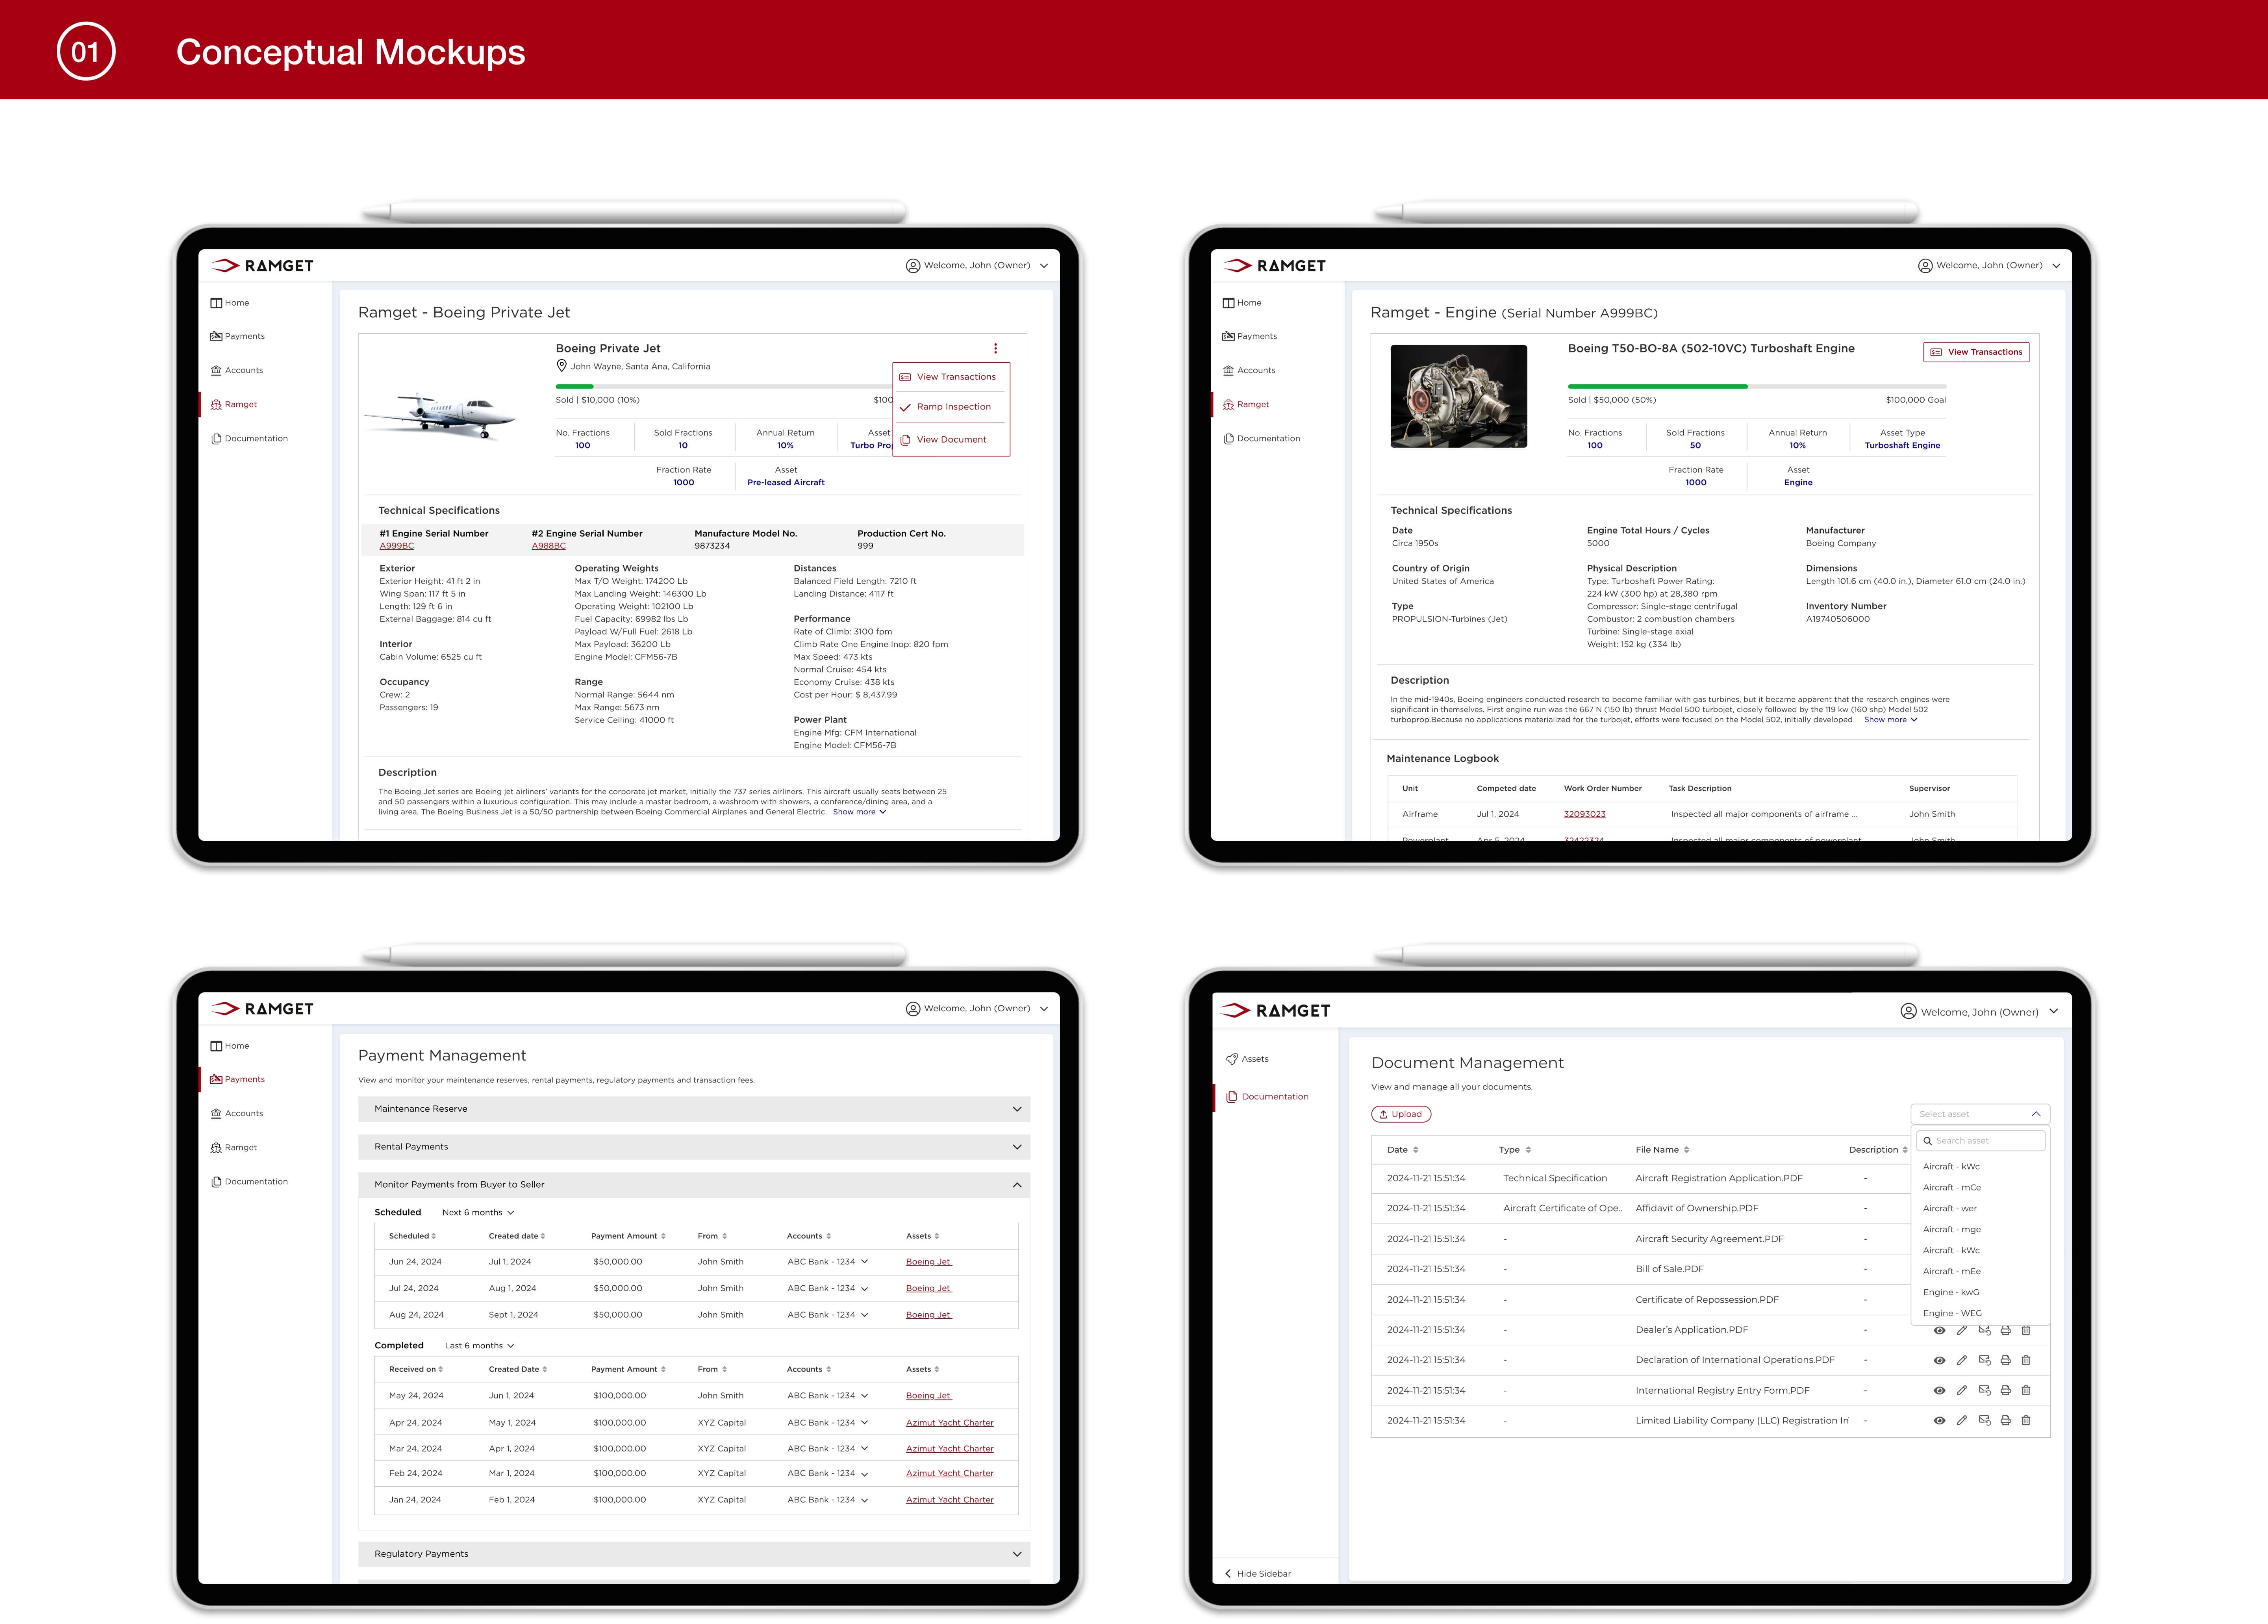This screenshot has height=1624, width=2268.
Task: Click email icon for Dealer's Application.PDF
Action: tap(1984, 1331)
